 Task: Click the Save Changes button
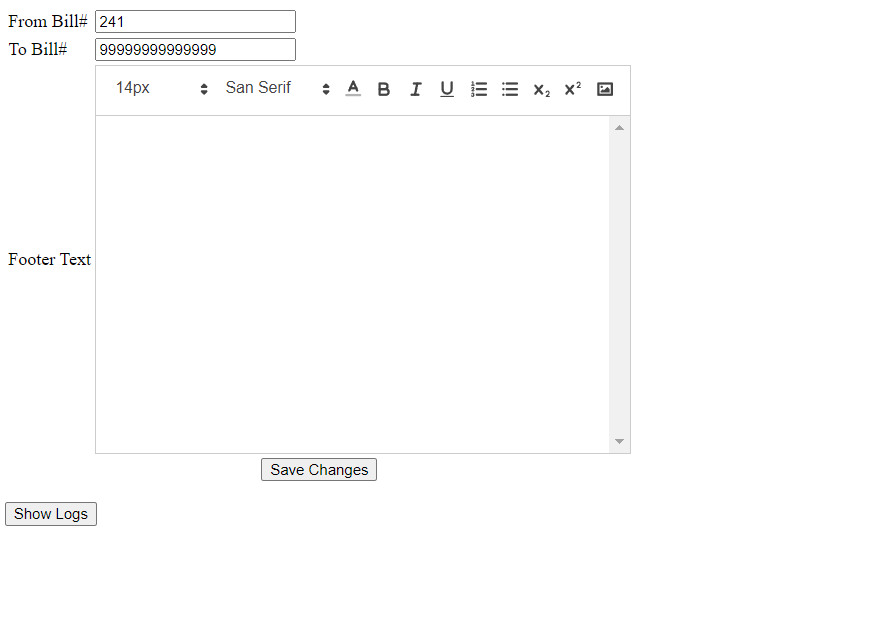point(318,469)
